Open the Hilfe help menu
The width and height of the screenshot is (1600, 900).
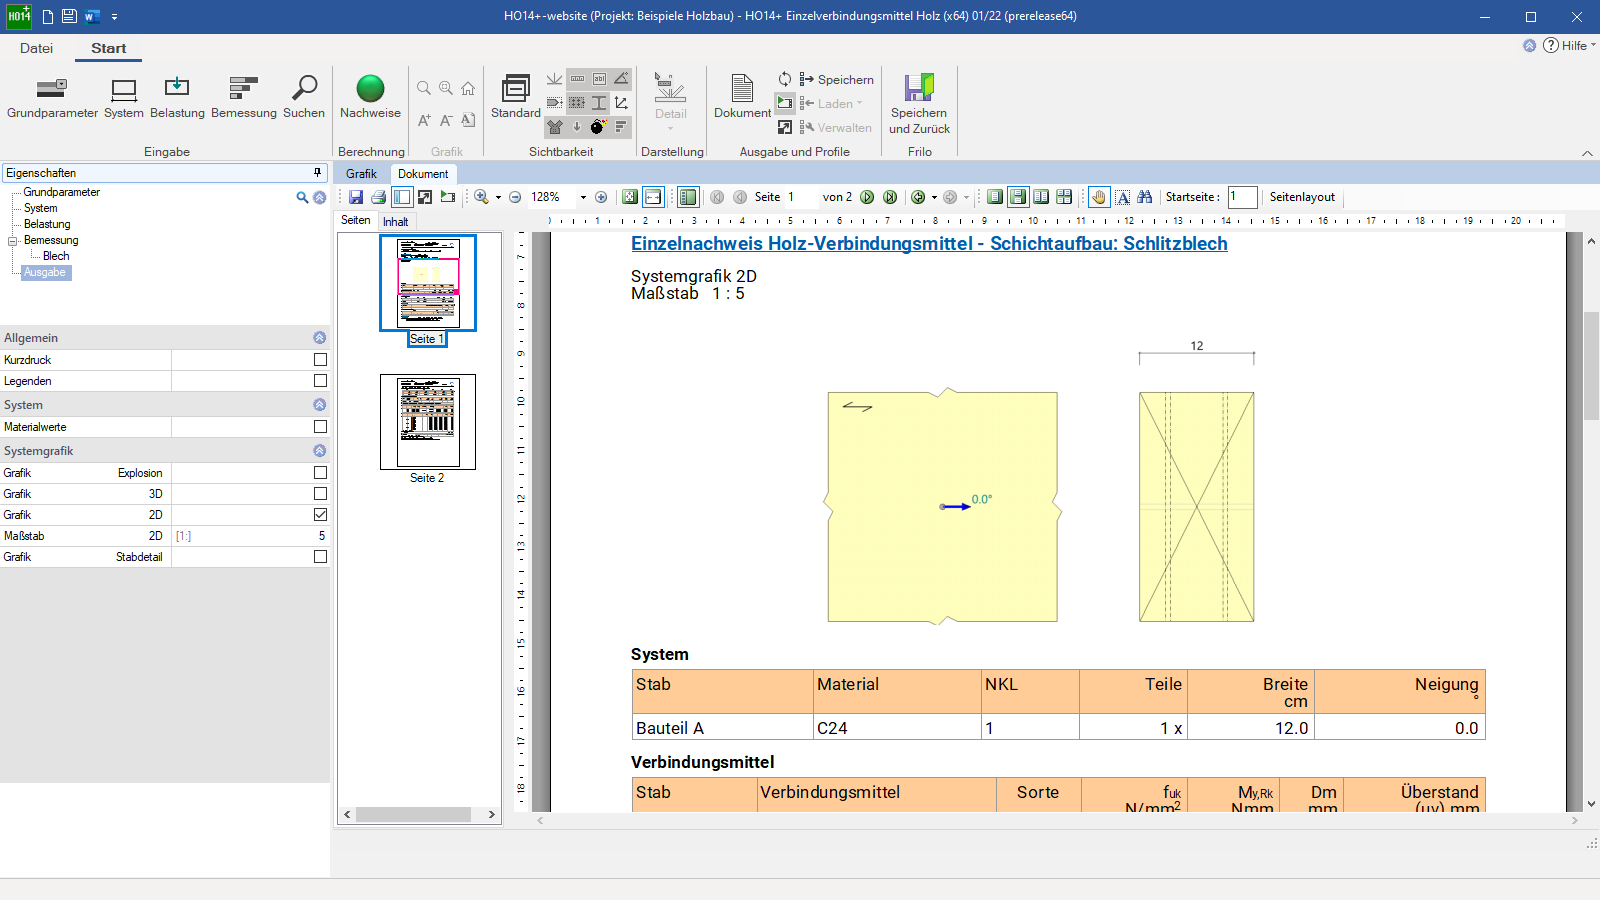[x=1570, y=45]
